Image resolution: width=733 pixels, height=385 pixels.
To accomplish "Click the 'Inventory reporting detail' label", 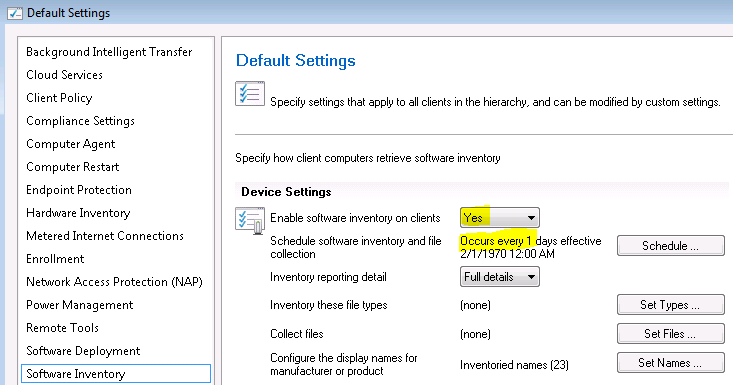I will 328,277.
